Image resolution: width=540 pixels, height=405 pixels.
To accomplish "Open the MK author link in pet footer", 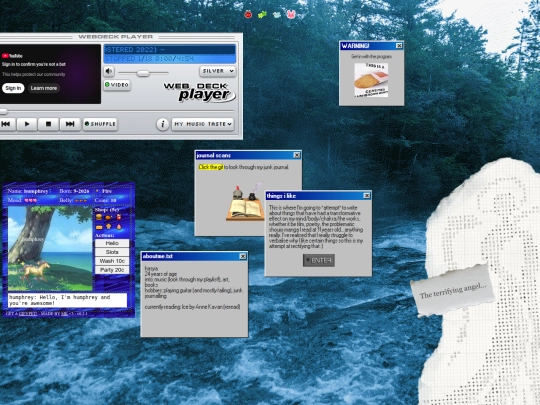I will tap(64, 314).
